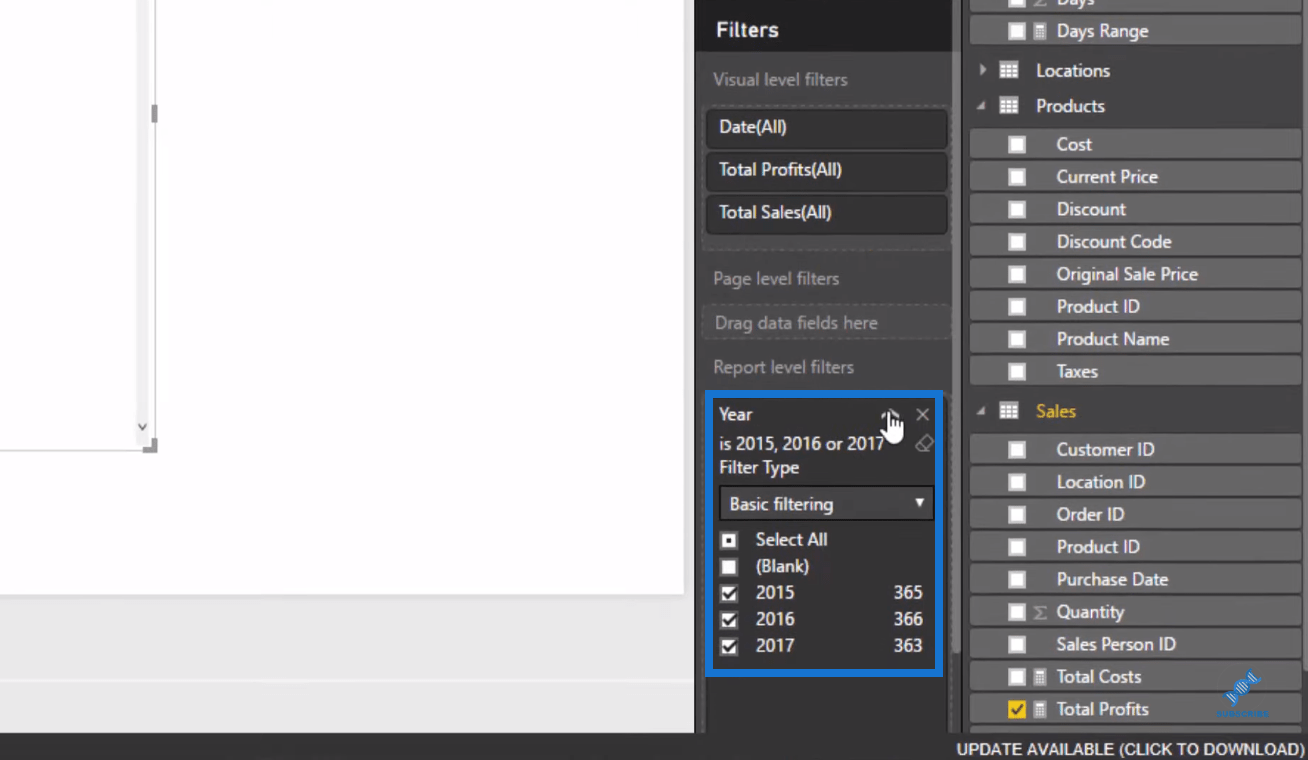The width and height of the screenshot is (1308, 760).
Task: Click the page level 'Drag data fields here' well
Action: coord(826,323)
